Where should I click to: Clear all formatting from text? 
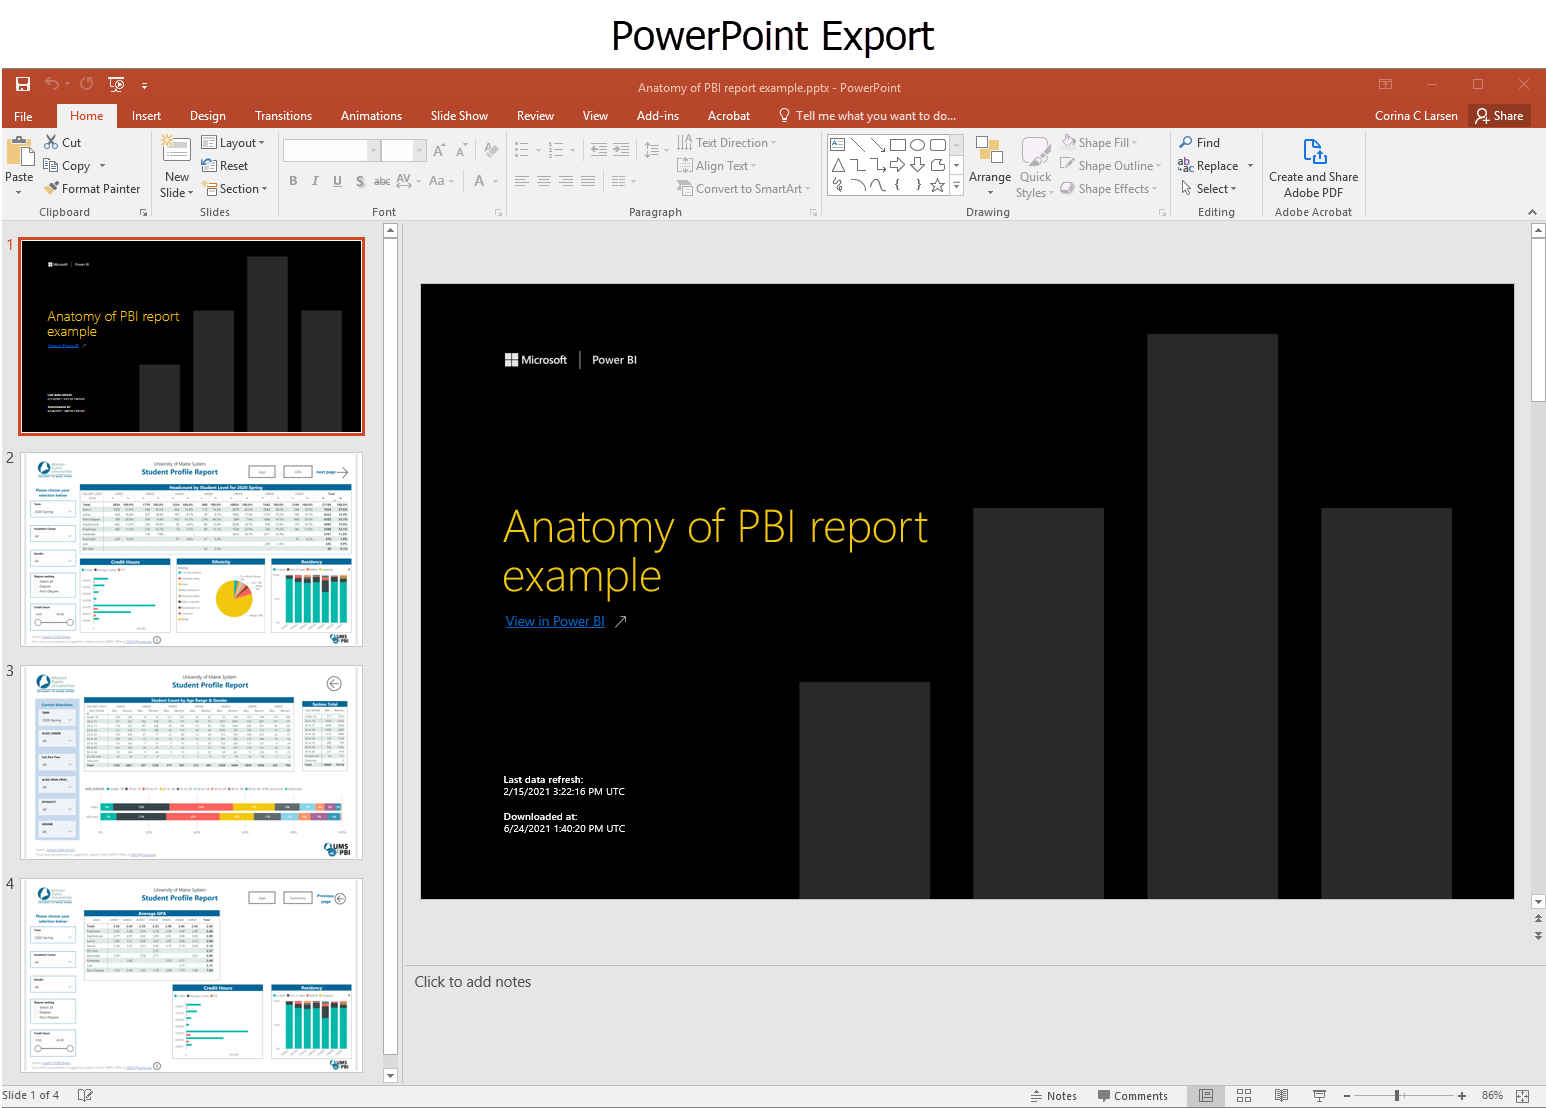(491, 150)
